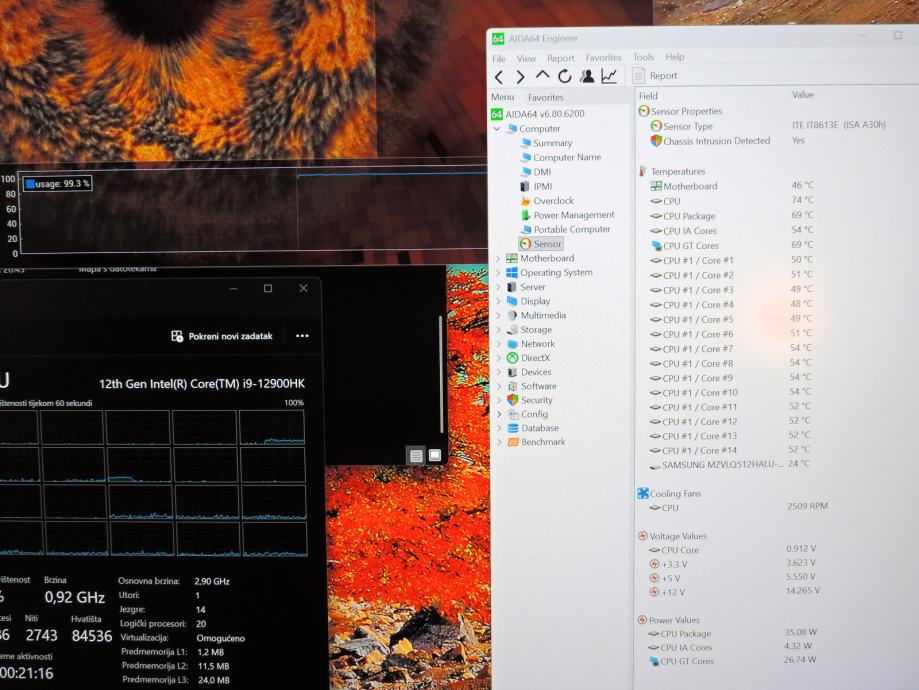Select Power Management in the tree
The image size is (919, 690).
tap(573, 215)
